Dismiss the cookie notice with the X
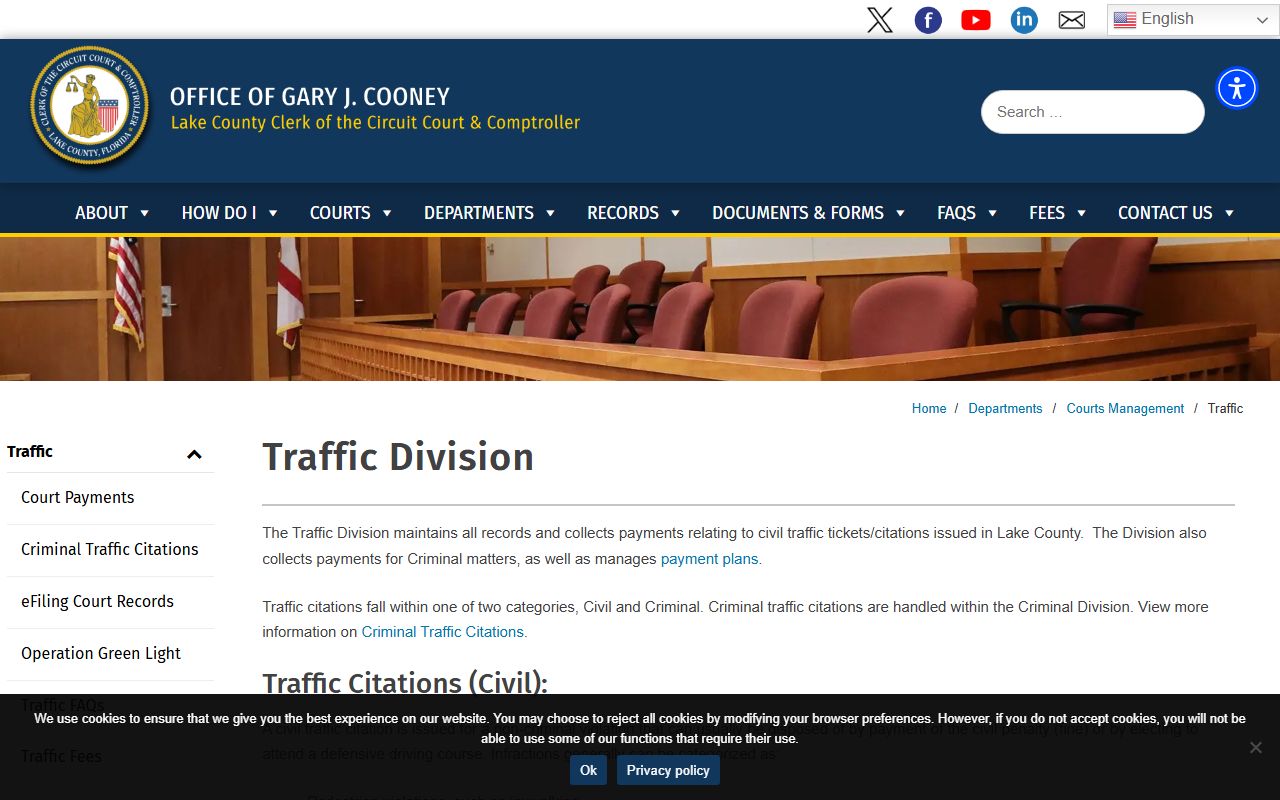1280x800 pixels. [1256, 747]
